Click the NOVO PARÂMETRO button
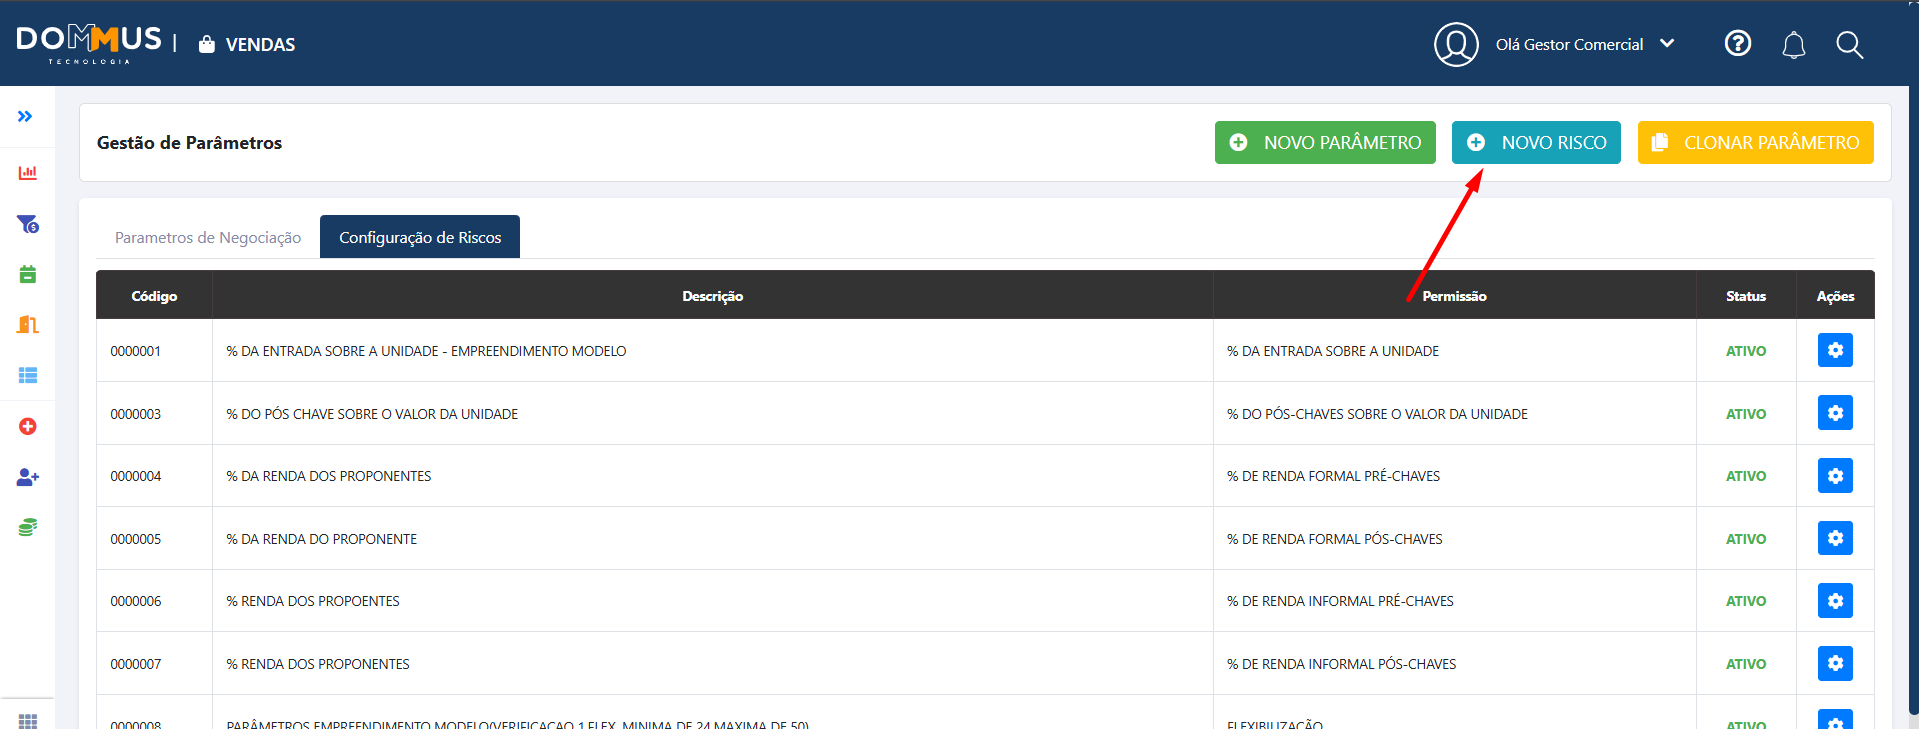The height and width of the screenshot is (729, 1919). point(1325,142)
